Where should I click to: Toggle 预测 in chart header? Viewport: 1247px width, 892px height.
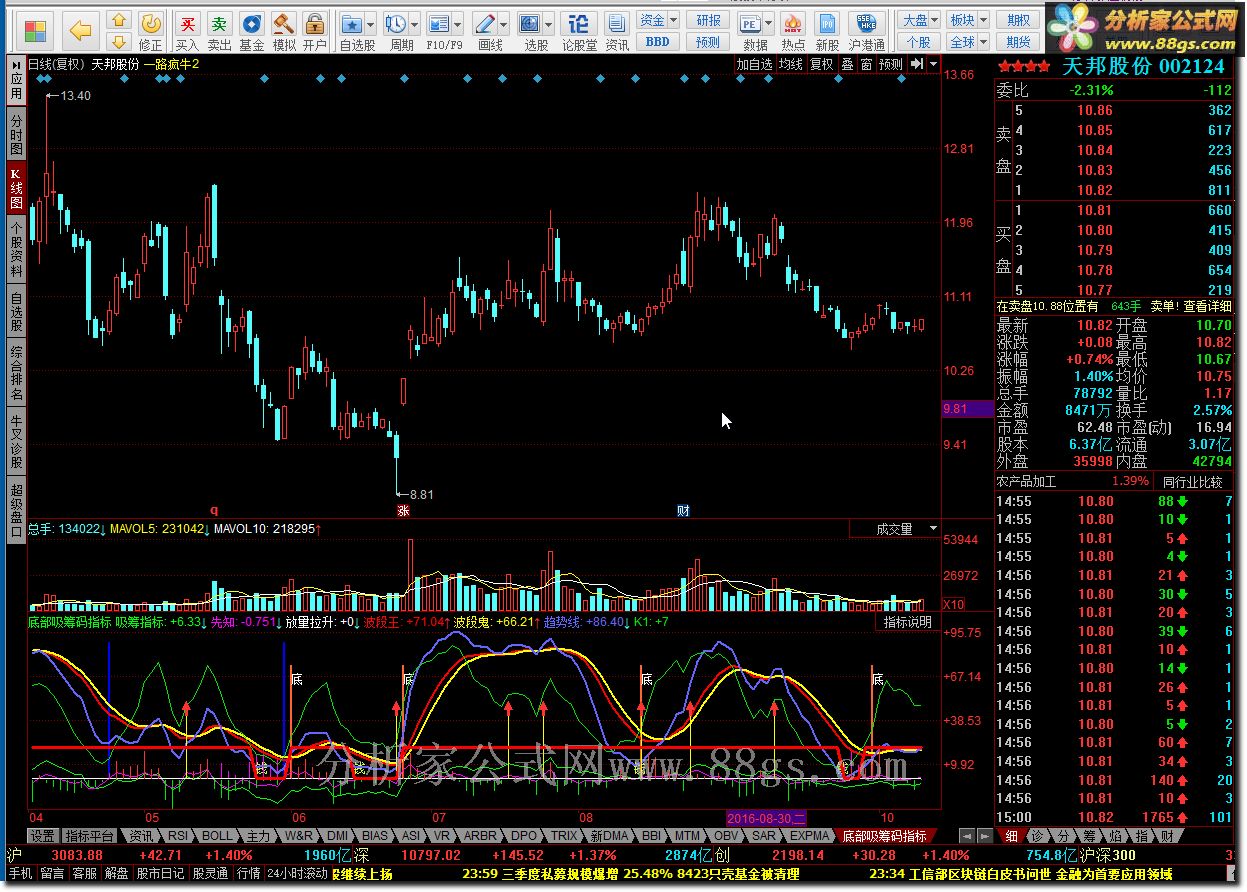click(x=890, y=64)
